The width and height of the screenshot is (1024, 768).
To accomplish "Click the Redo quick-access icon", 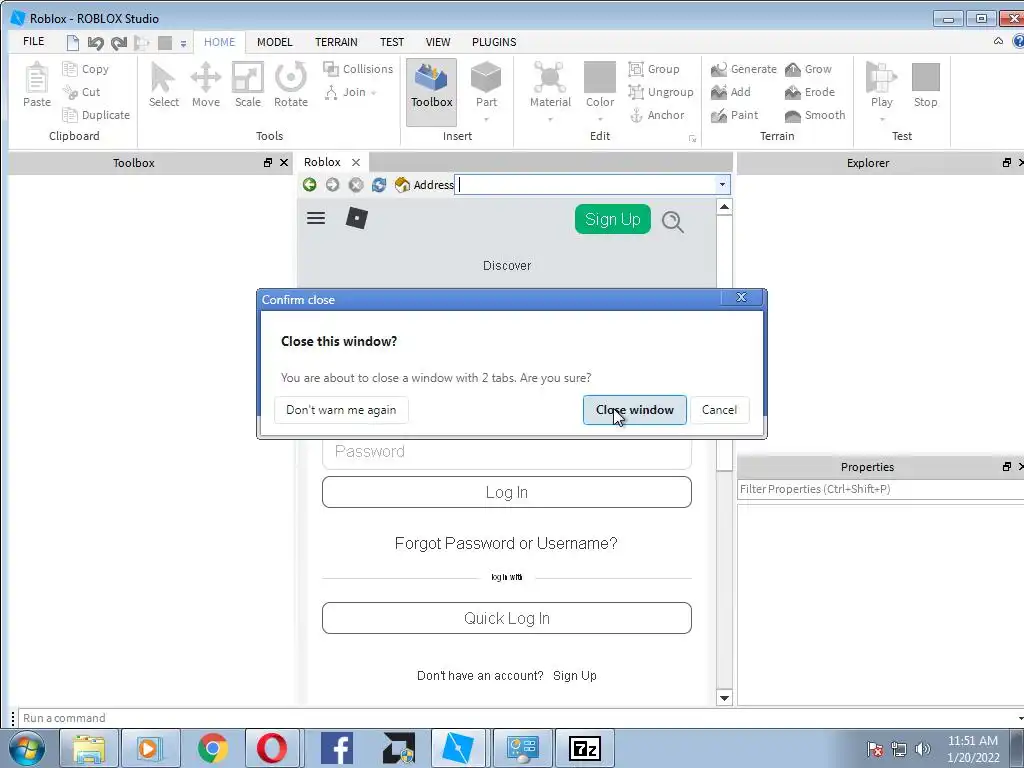I will coord(118,43).
